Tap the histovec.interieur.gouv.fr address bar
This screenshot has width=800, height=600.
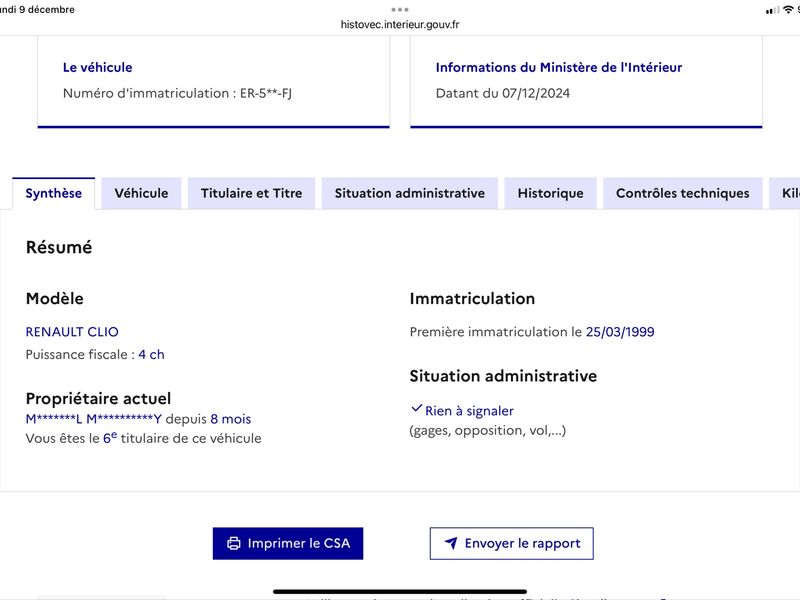coord(400,24)
